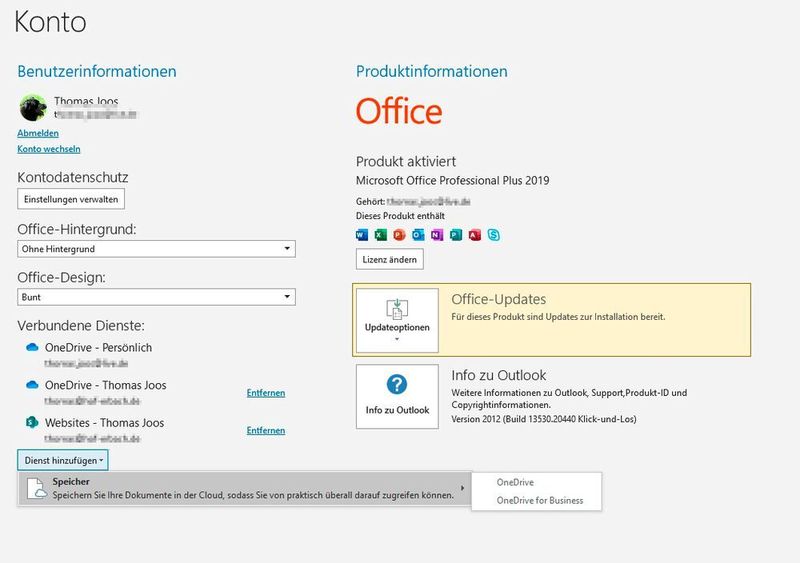Open Einstellungen verwalten for account privacy
The height and width of the screenshot is (563, 800).
pos(71,199)
